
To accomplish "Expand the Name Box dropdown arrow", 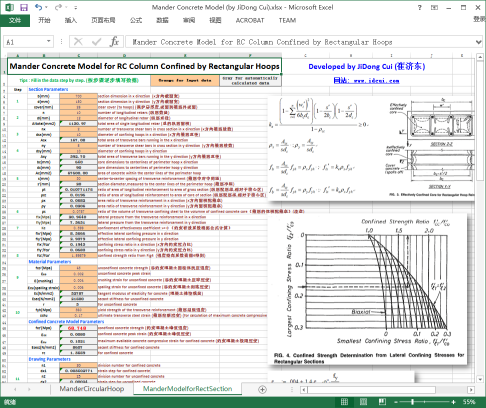I will [49, 41].
